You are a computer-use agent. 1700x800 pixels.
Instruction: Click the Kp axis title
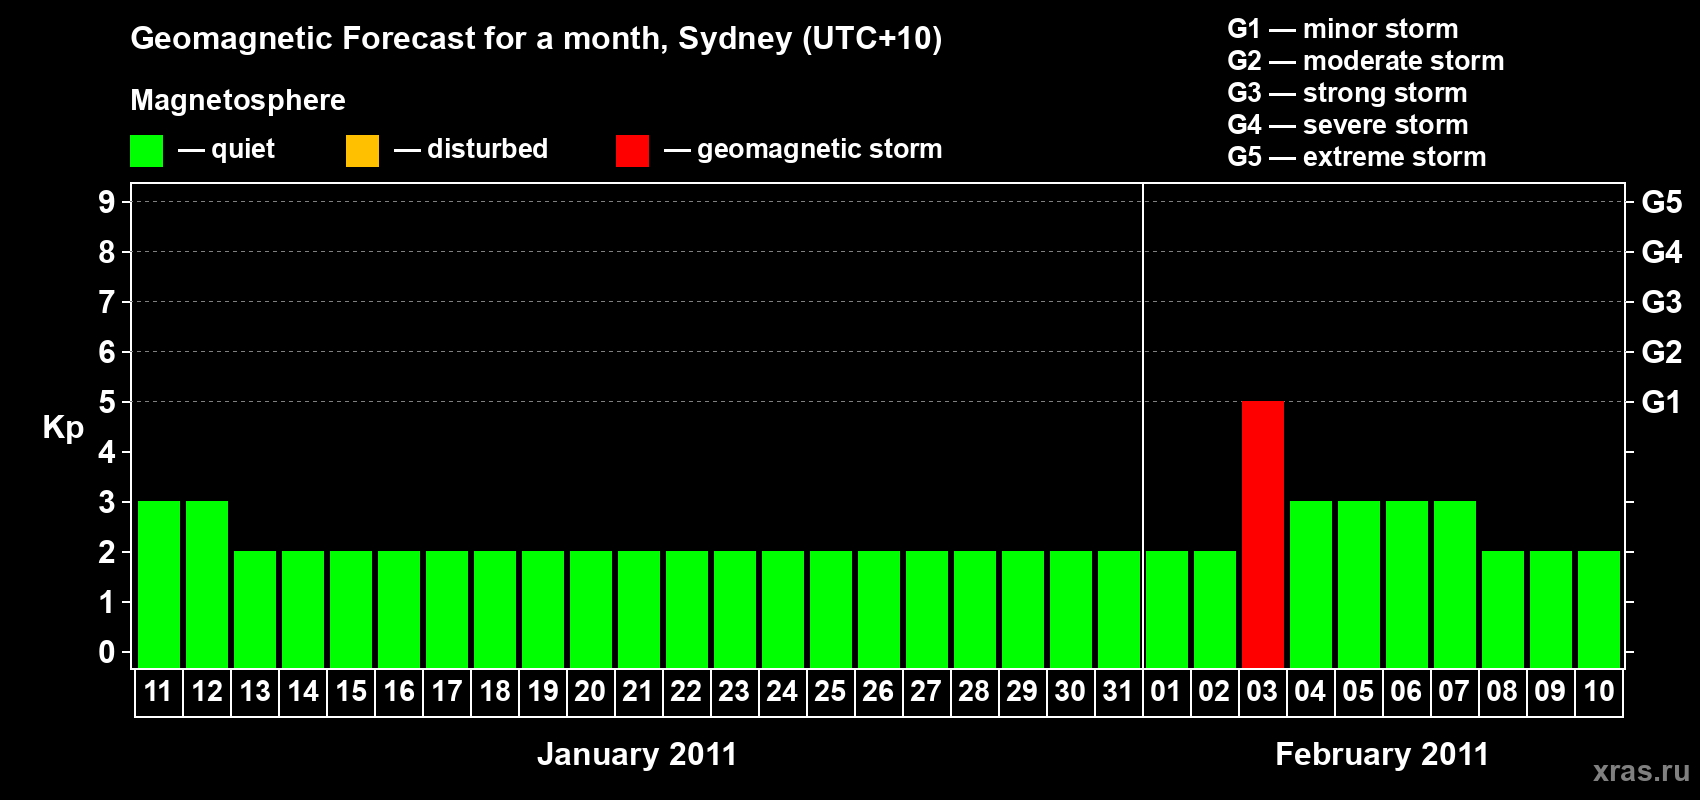point(63,428)
